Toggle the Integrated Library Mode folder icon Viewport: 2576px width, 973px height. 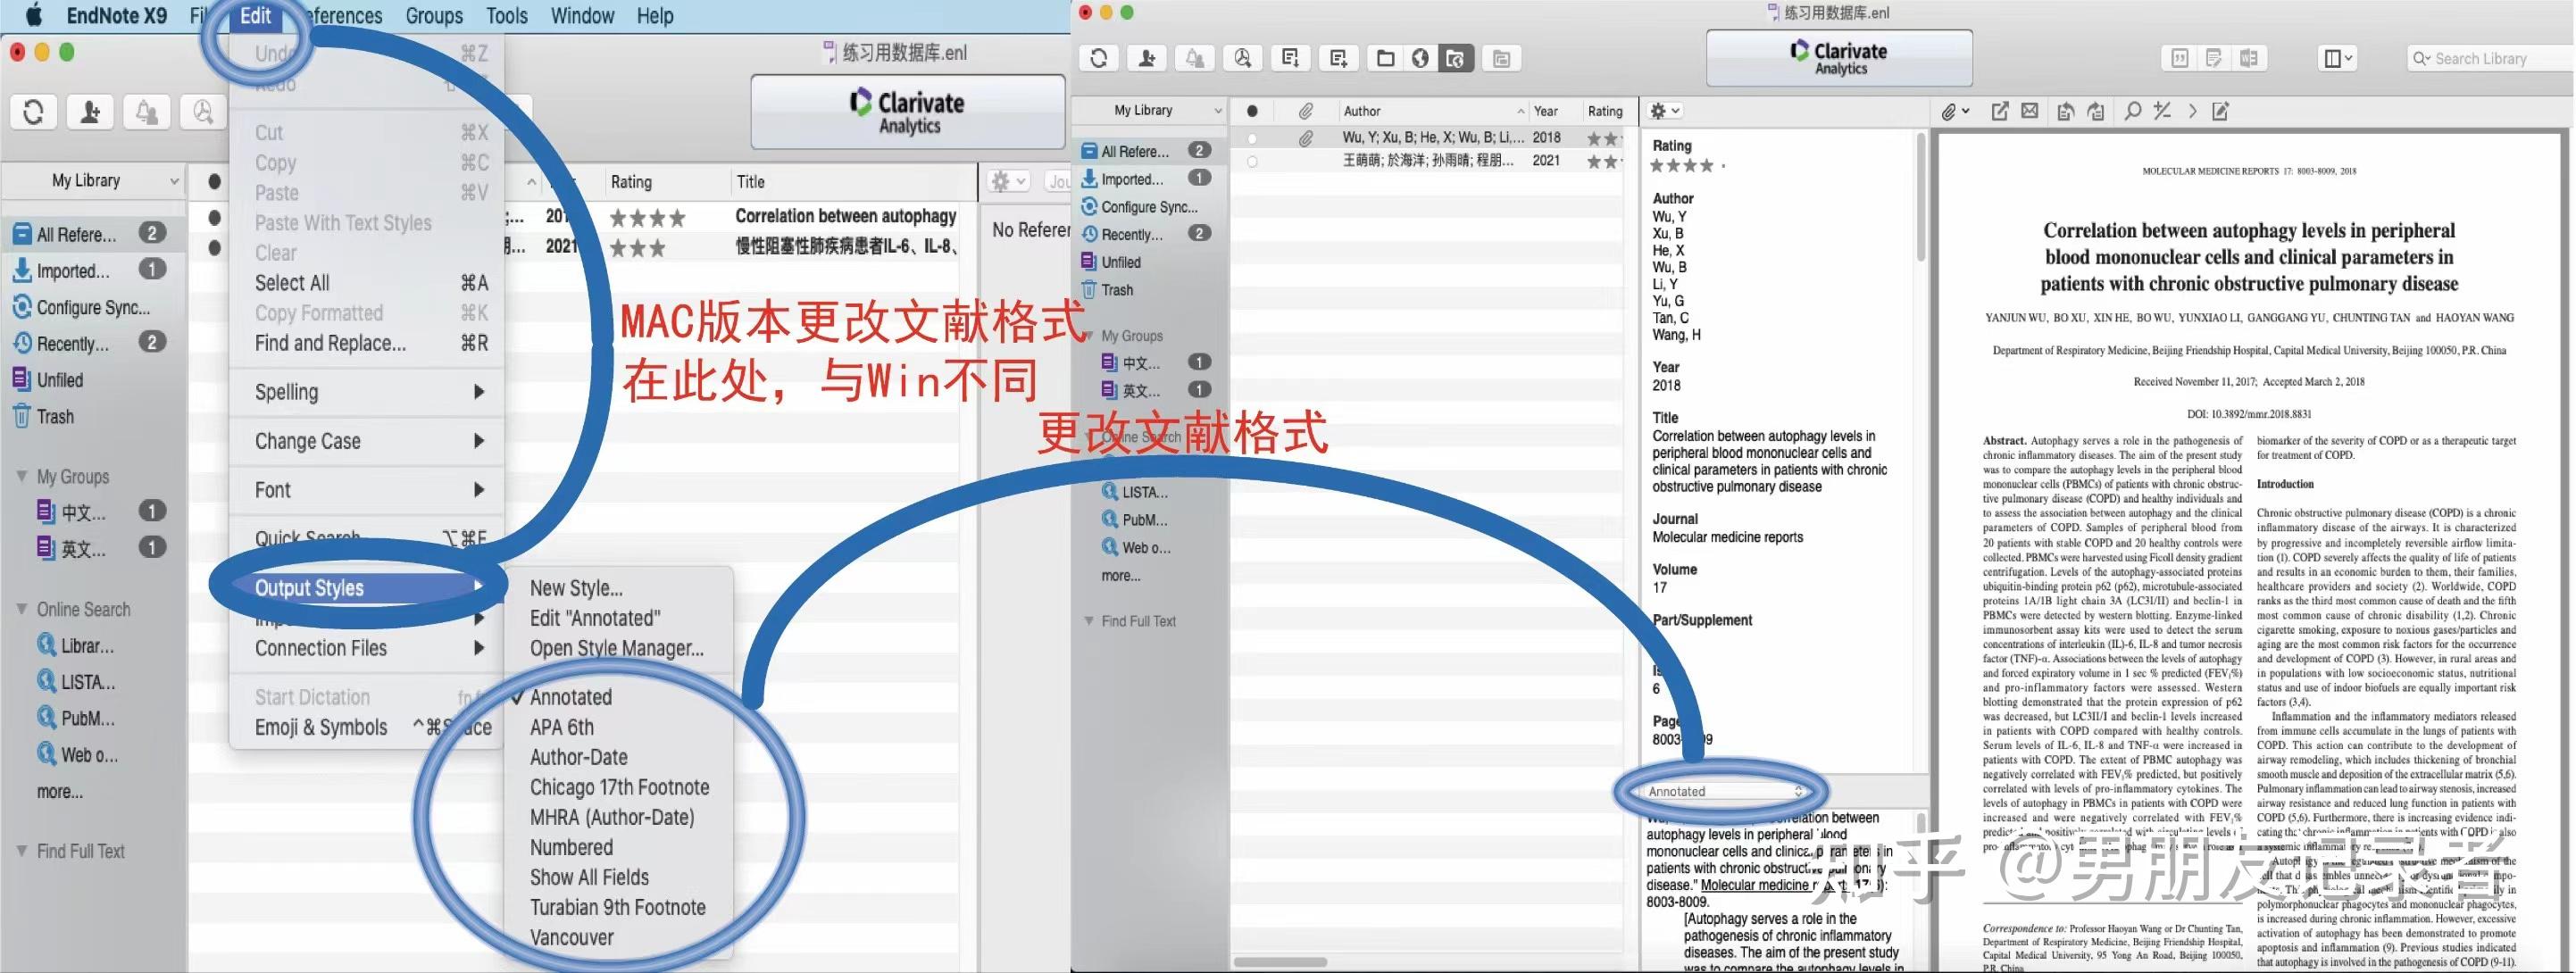[1455, 58]
